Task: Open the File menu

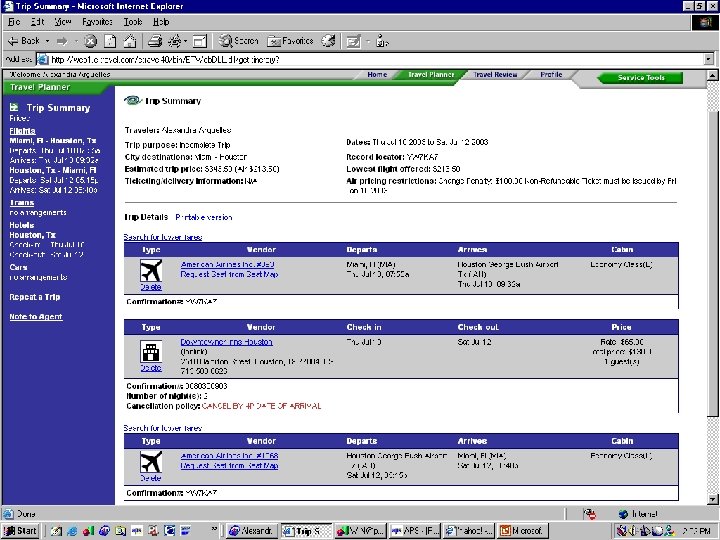Action: click(x=14, y=22)
